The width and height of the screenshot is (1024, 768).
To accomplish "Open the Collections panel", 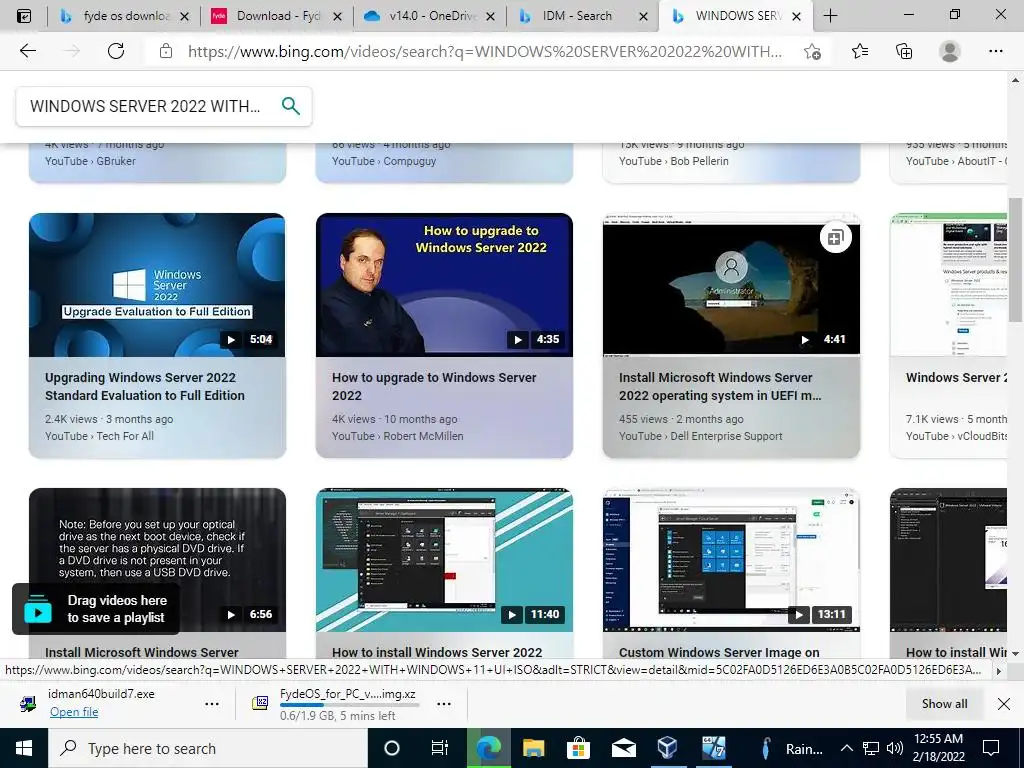I will tap(904, 51).
